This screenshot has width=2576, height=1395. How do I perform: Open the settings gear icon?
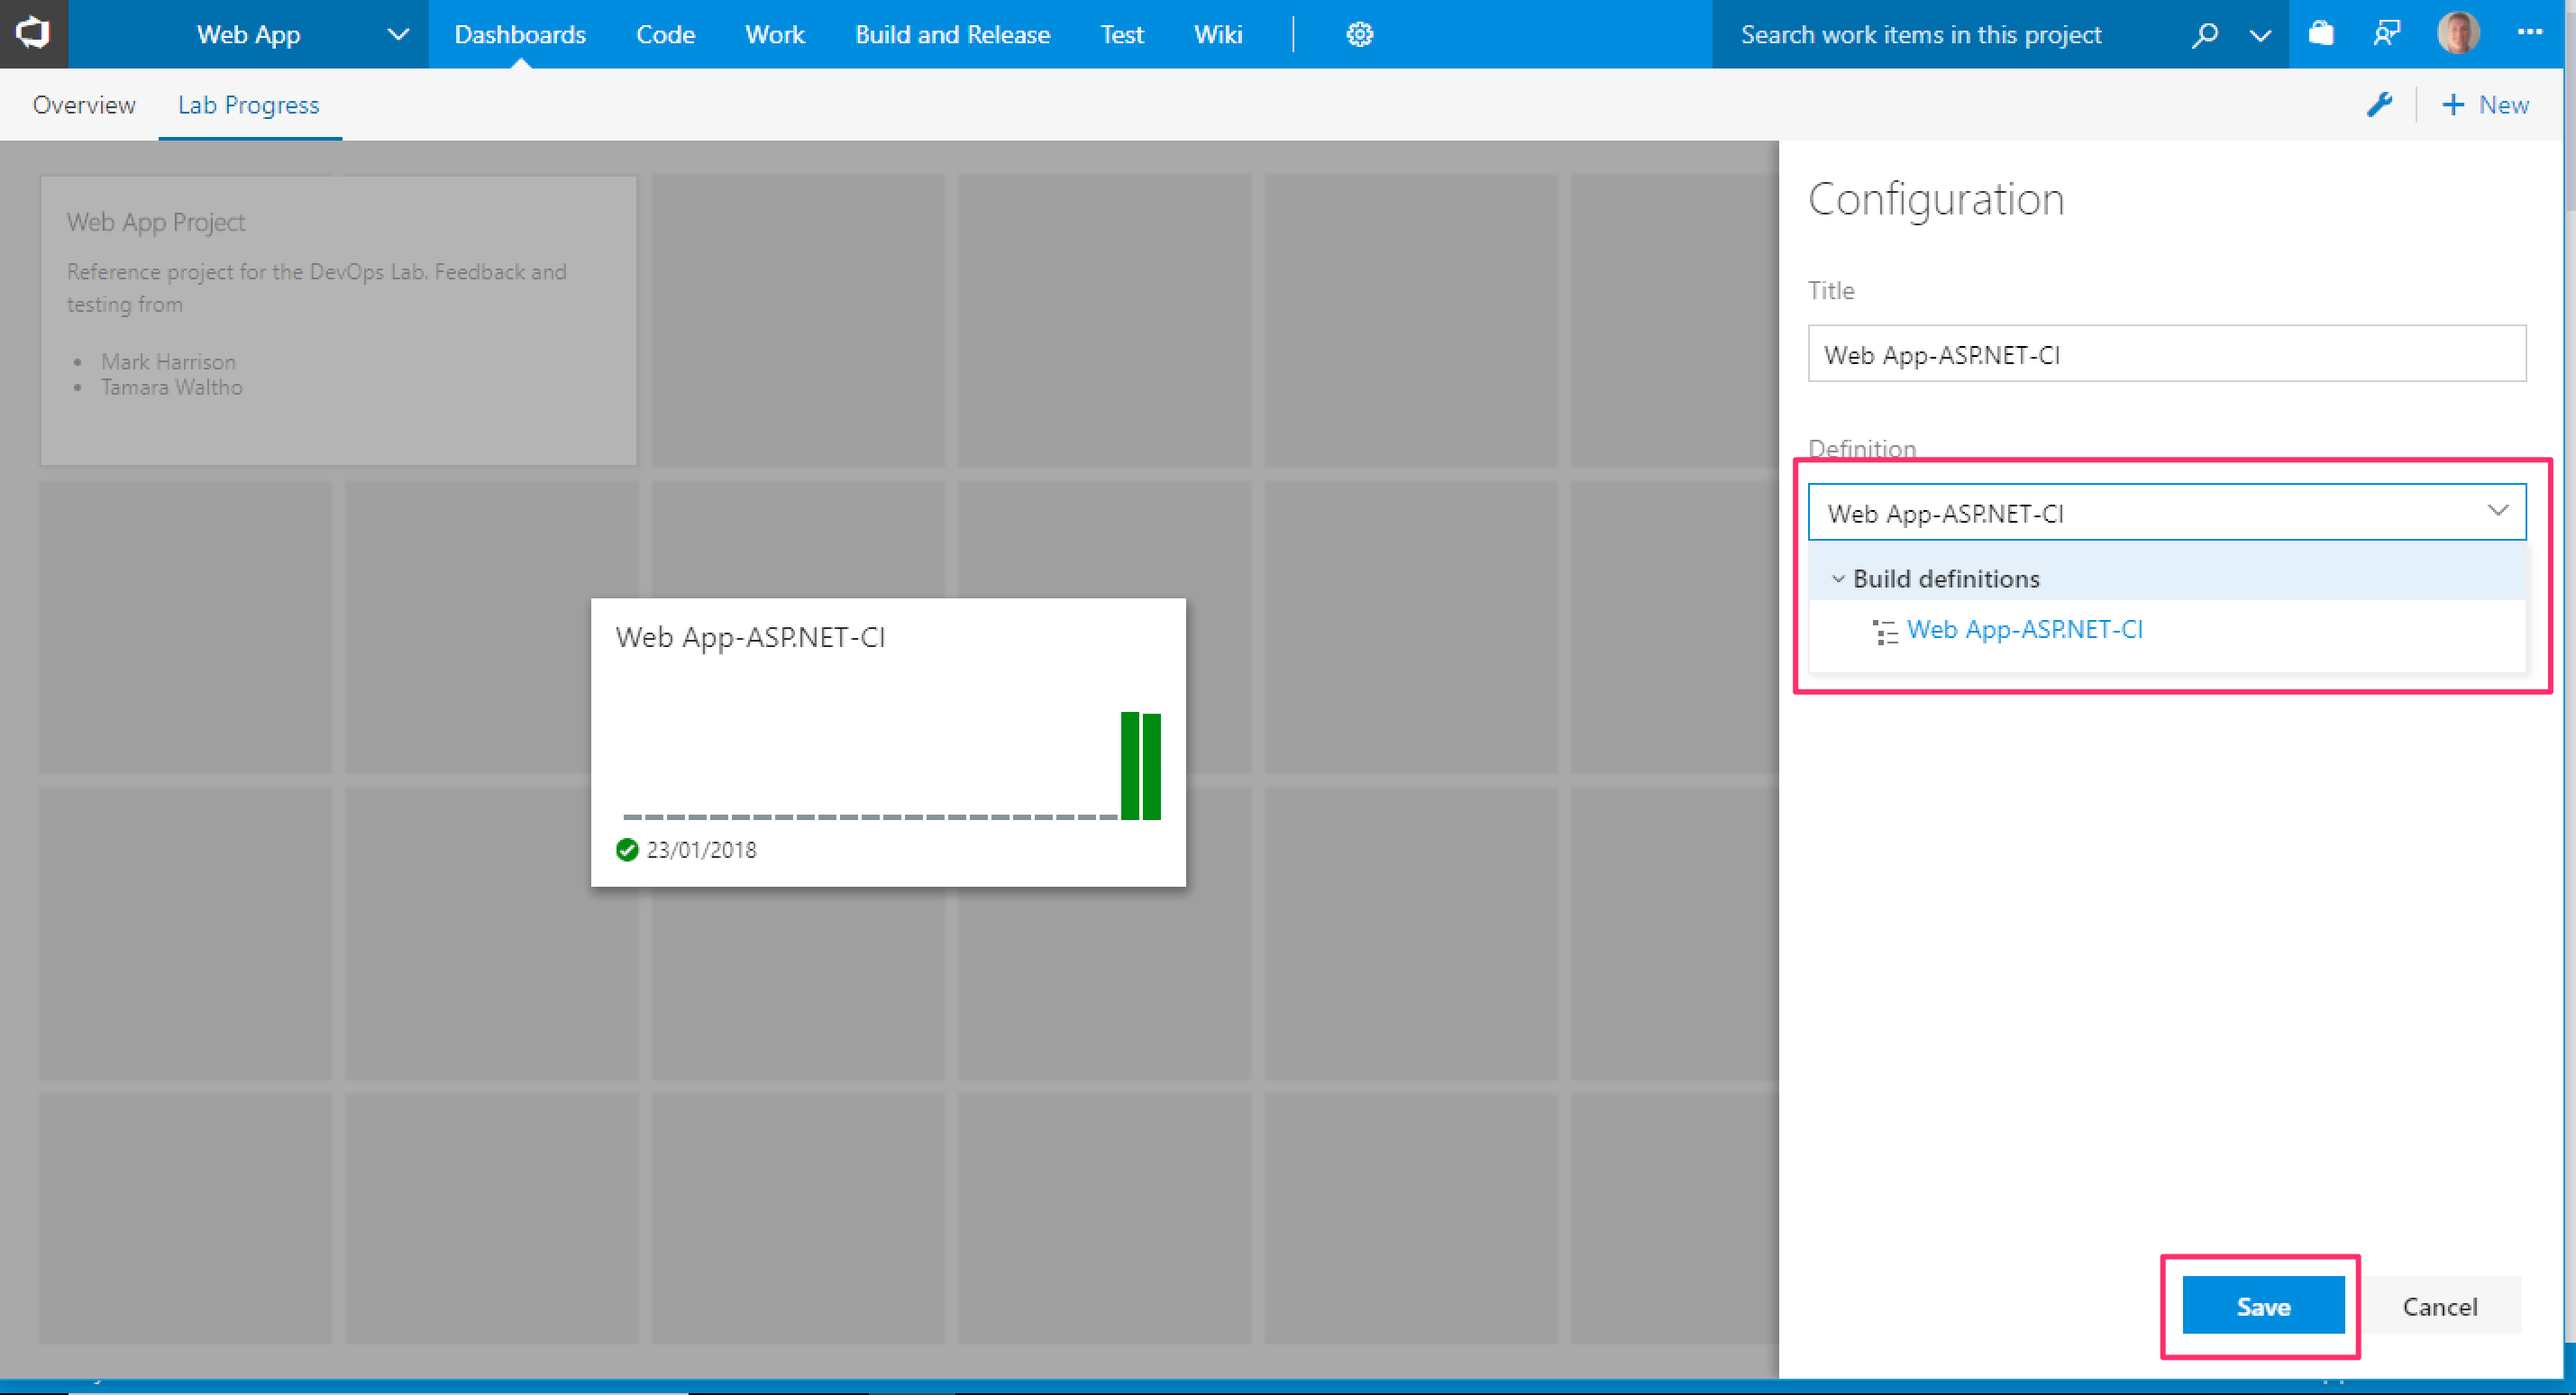(x=1359, y=35)
